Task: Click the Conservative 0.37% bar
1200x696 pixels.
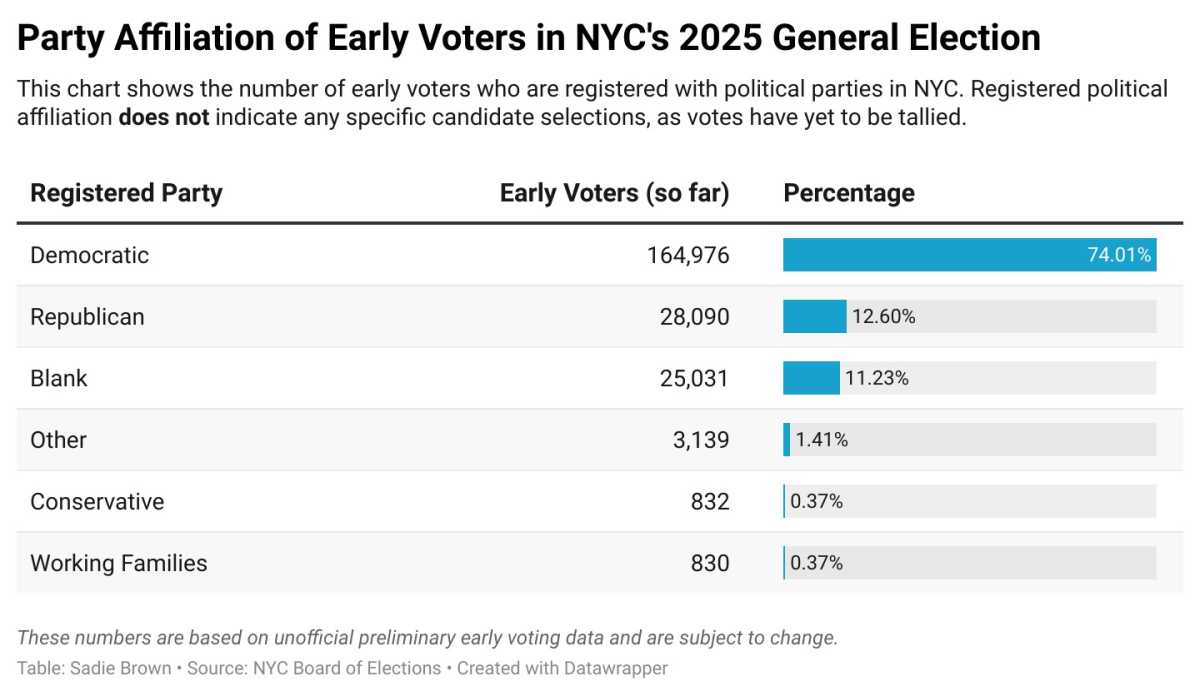Action: pos(785,502)
